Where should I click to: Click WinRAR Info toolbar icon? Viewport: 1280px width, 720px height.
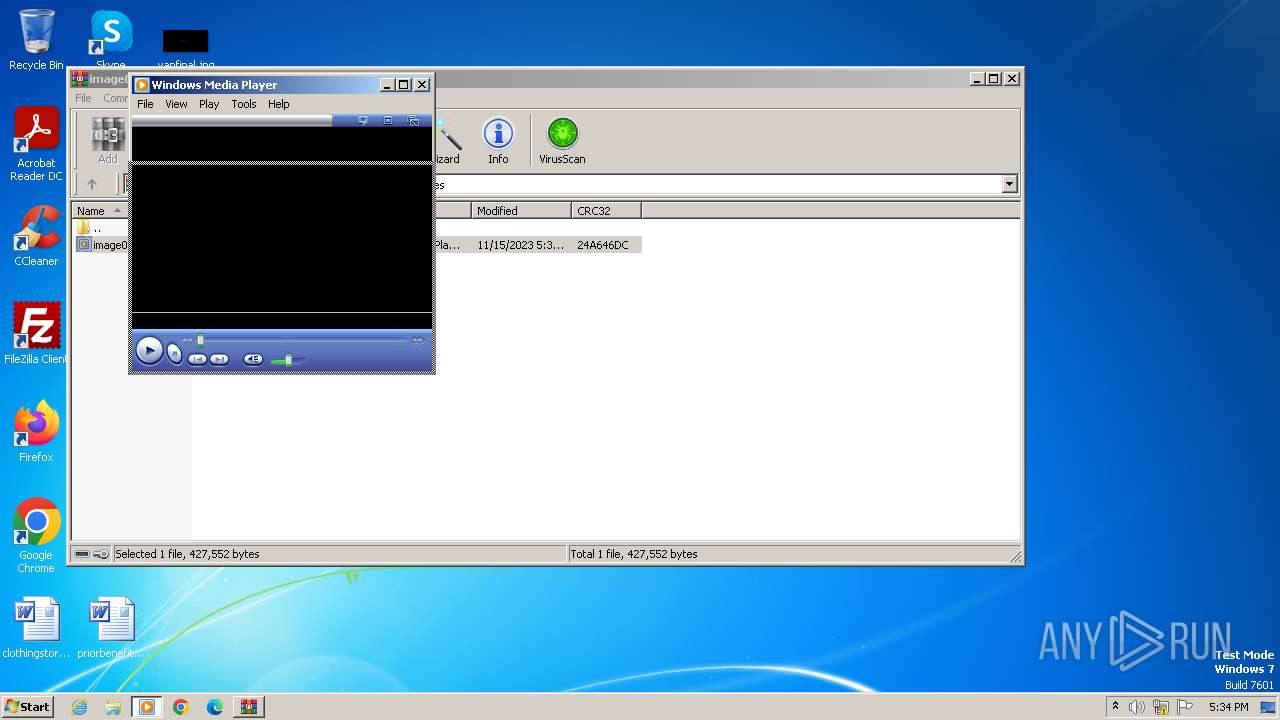tap(498, 140)
